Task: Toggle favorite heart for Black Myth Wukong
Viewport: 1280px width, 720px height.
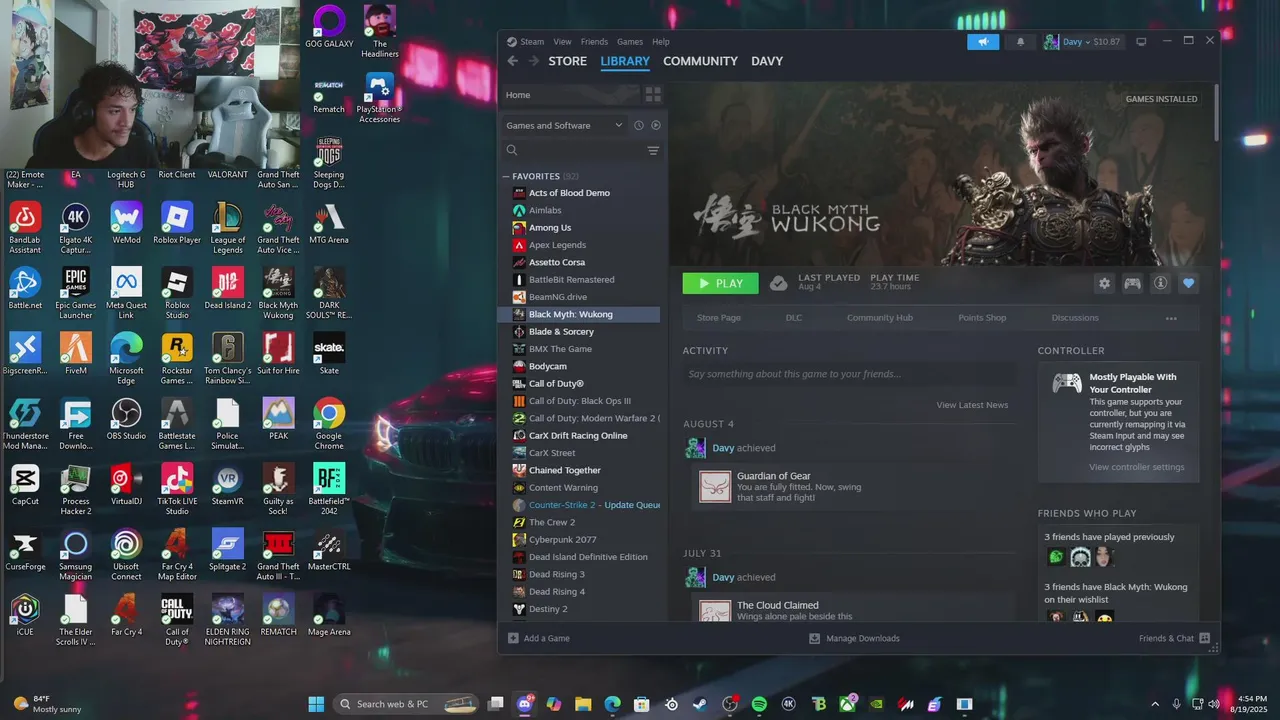Action: pyautogui.click(x=1188, y=283)
